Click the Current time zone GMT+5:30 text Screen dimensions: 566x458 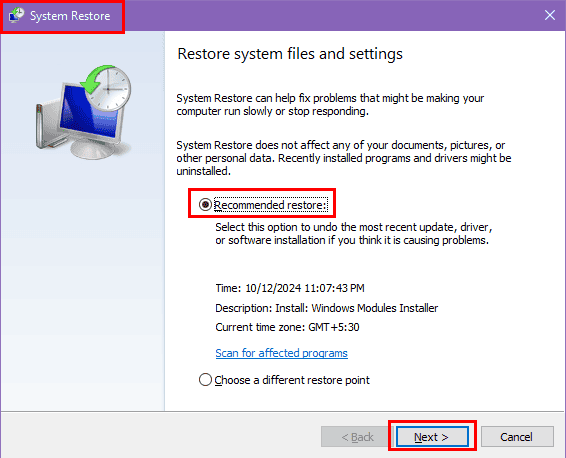pyautogui.click(x=287, y=327)
